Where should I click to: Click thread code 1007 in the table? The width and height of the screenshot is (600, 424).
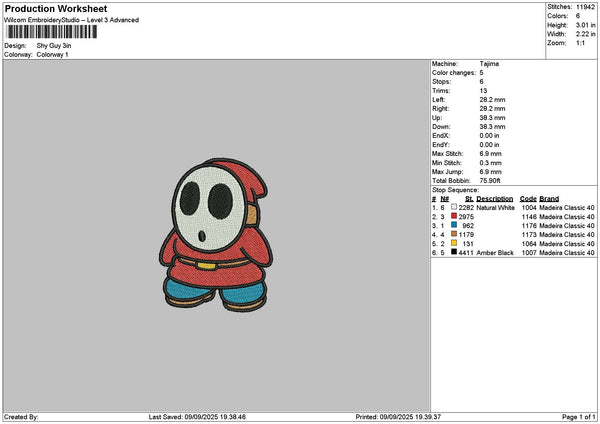(x=529, y=253)
